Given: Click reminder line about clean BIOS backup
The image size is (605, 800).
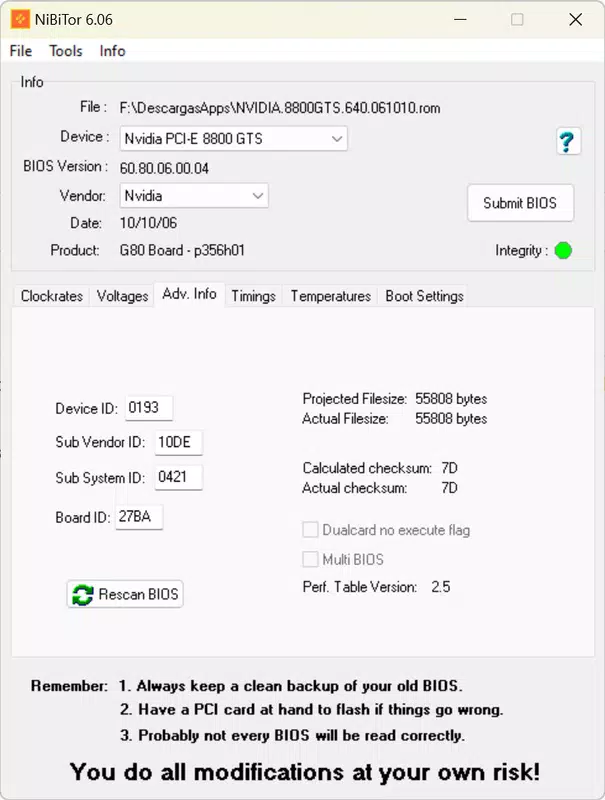Looking at the screenshot, I should (x=290, y=686).
